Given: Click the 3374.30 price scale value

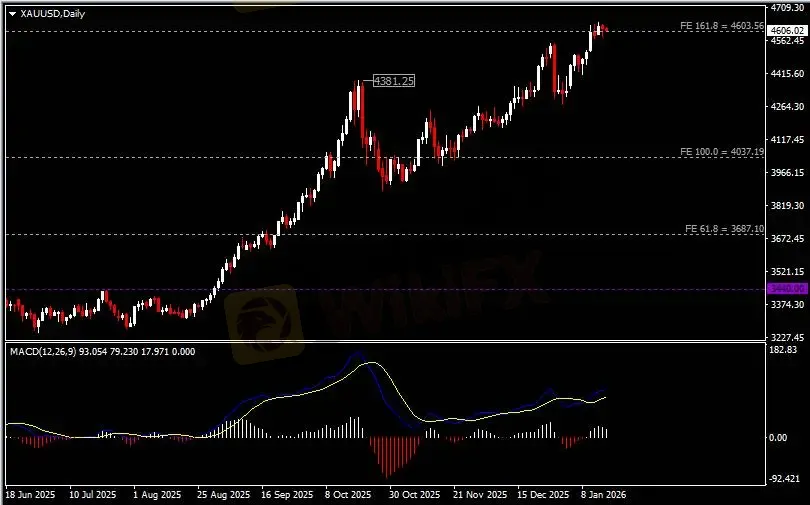Looking at the screenshot, I should pyautogui.click(x=787, y=305).
